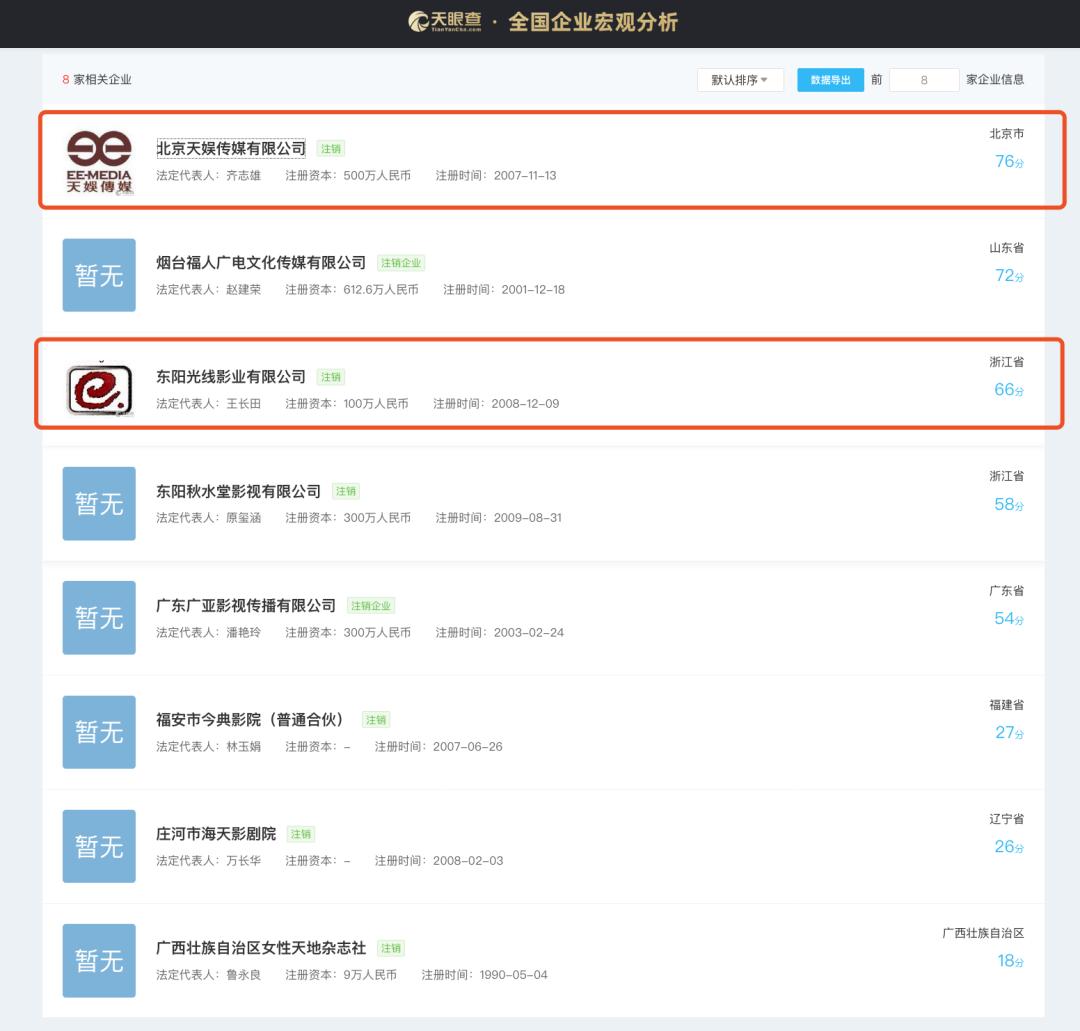Click placeholder logo for 福安市今典影院

(99, 732)
